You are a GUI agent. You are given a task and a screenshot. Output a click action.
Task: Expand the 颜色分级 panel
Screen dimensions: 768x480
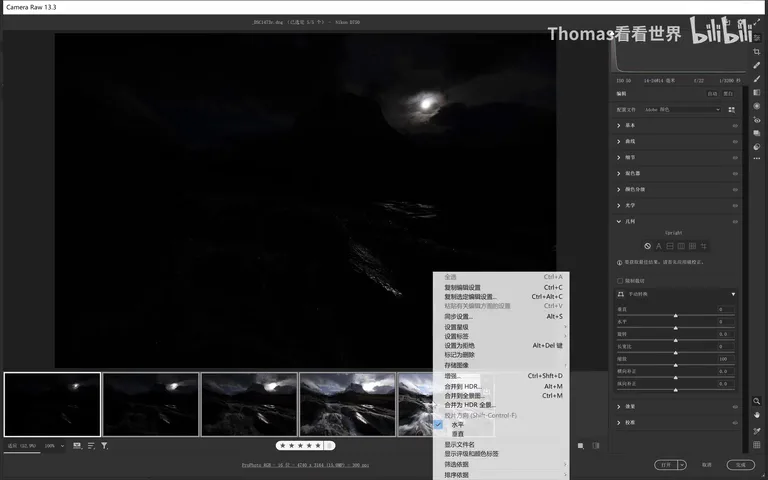tap(619, 190)
